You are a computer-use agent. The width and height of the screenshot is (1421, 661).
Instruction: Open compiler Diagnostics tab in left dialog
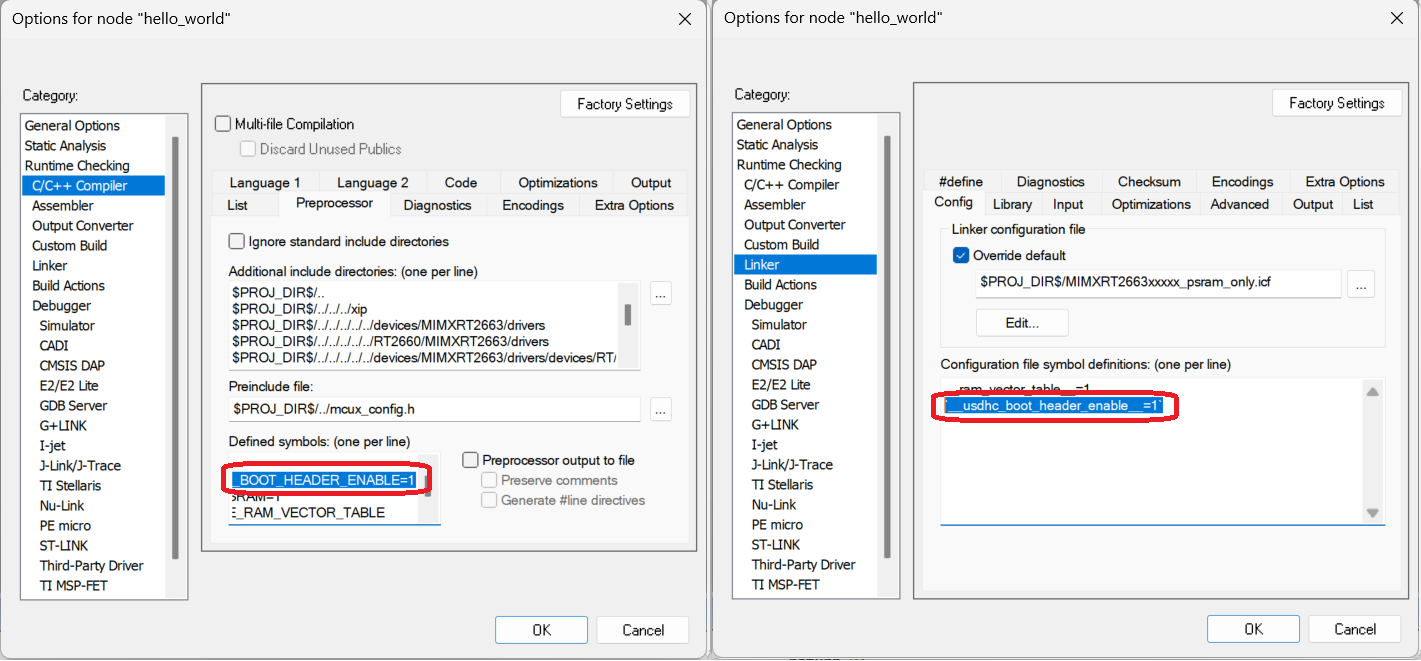[x=437, y=205]
